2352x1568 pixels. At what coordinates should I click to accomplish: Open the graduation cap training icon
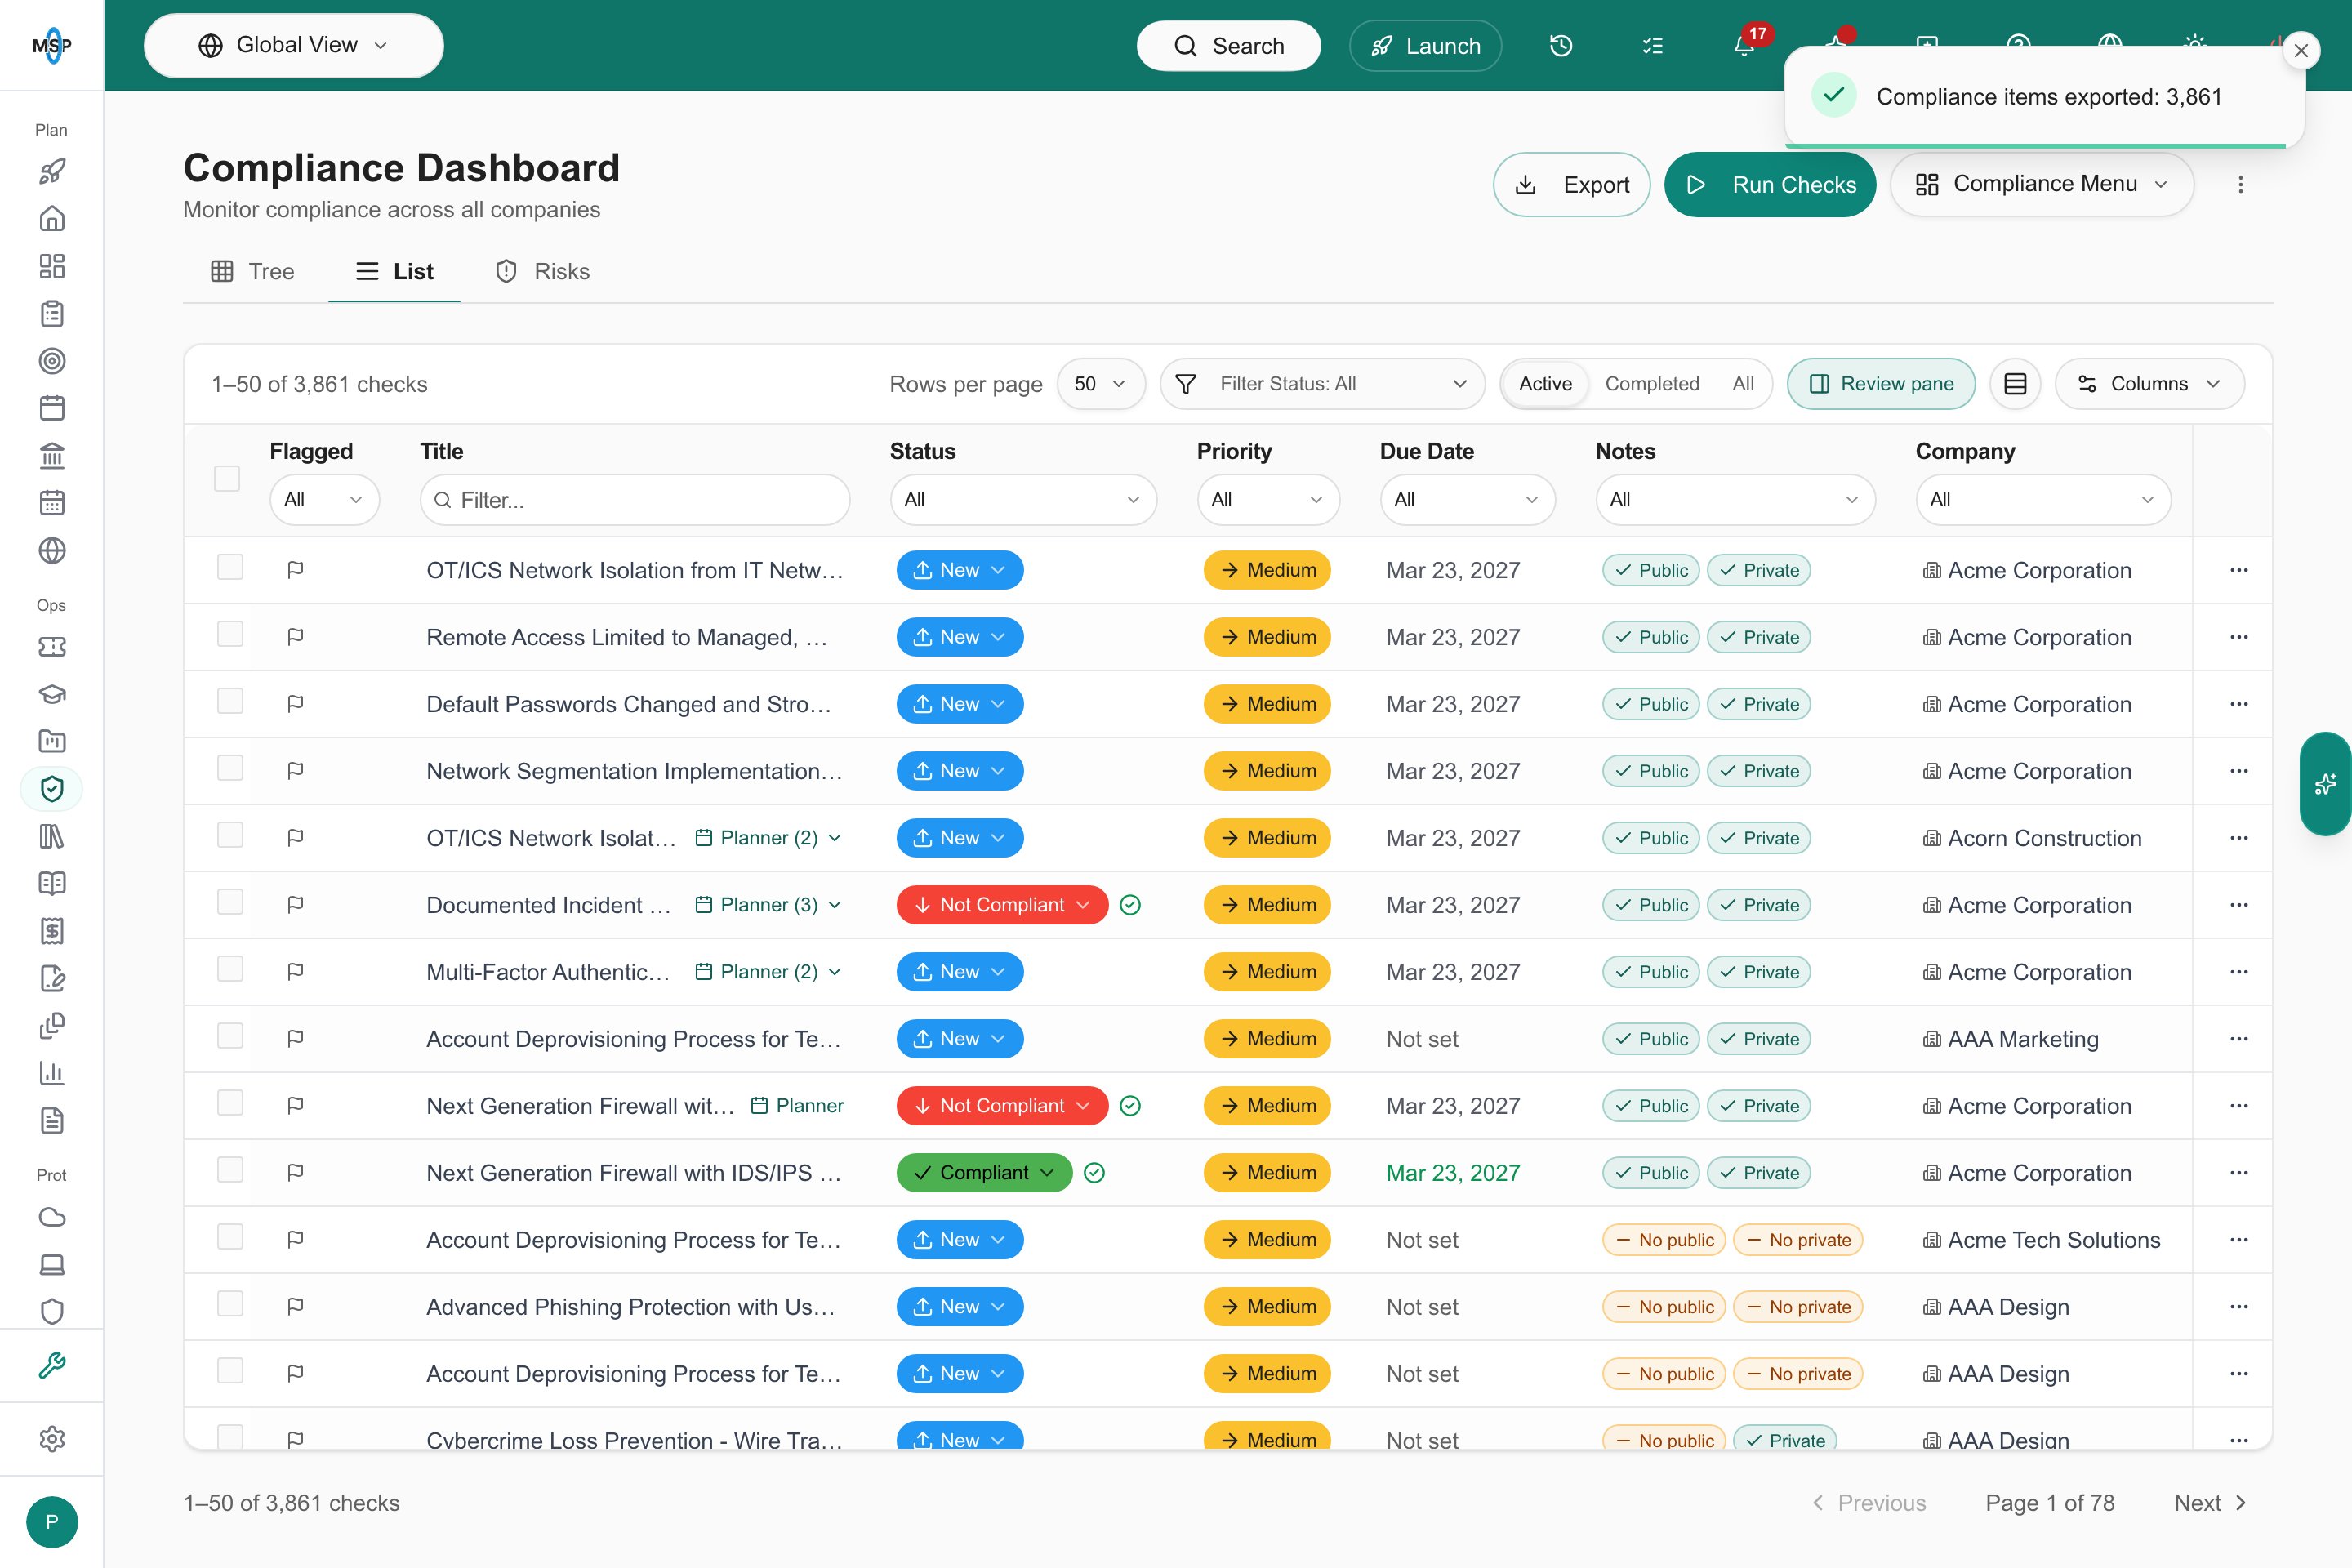(52, 694)
